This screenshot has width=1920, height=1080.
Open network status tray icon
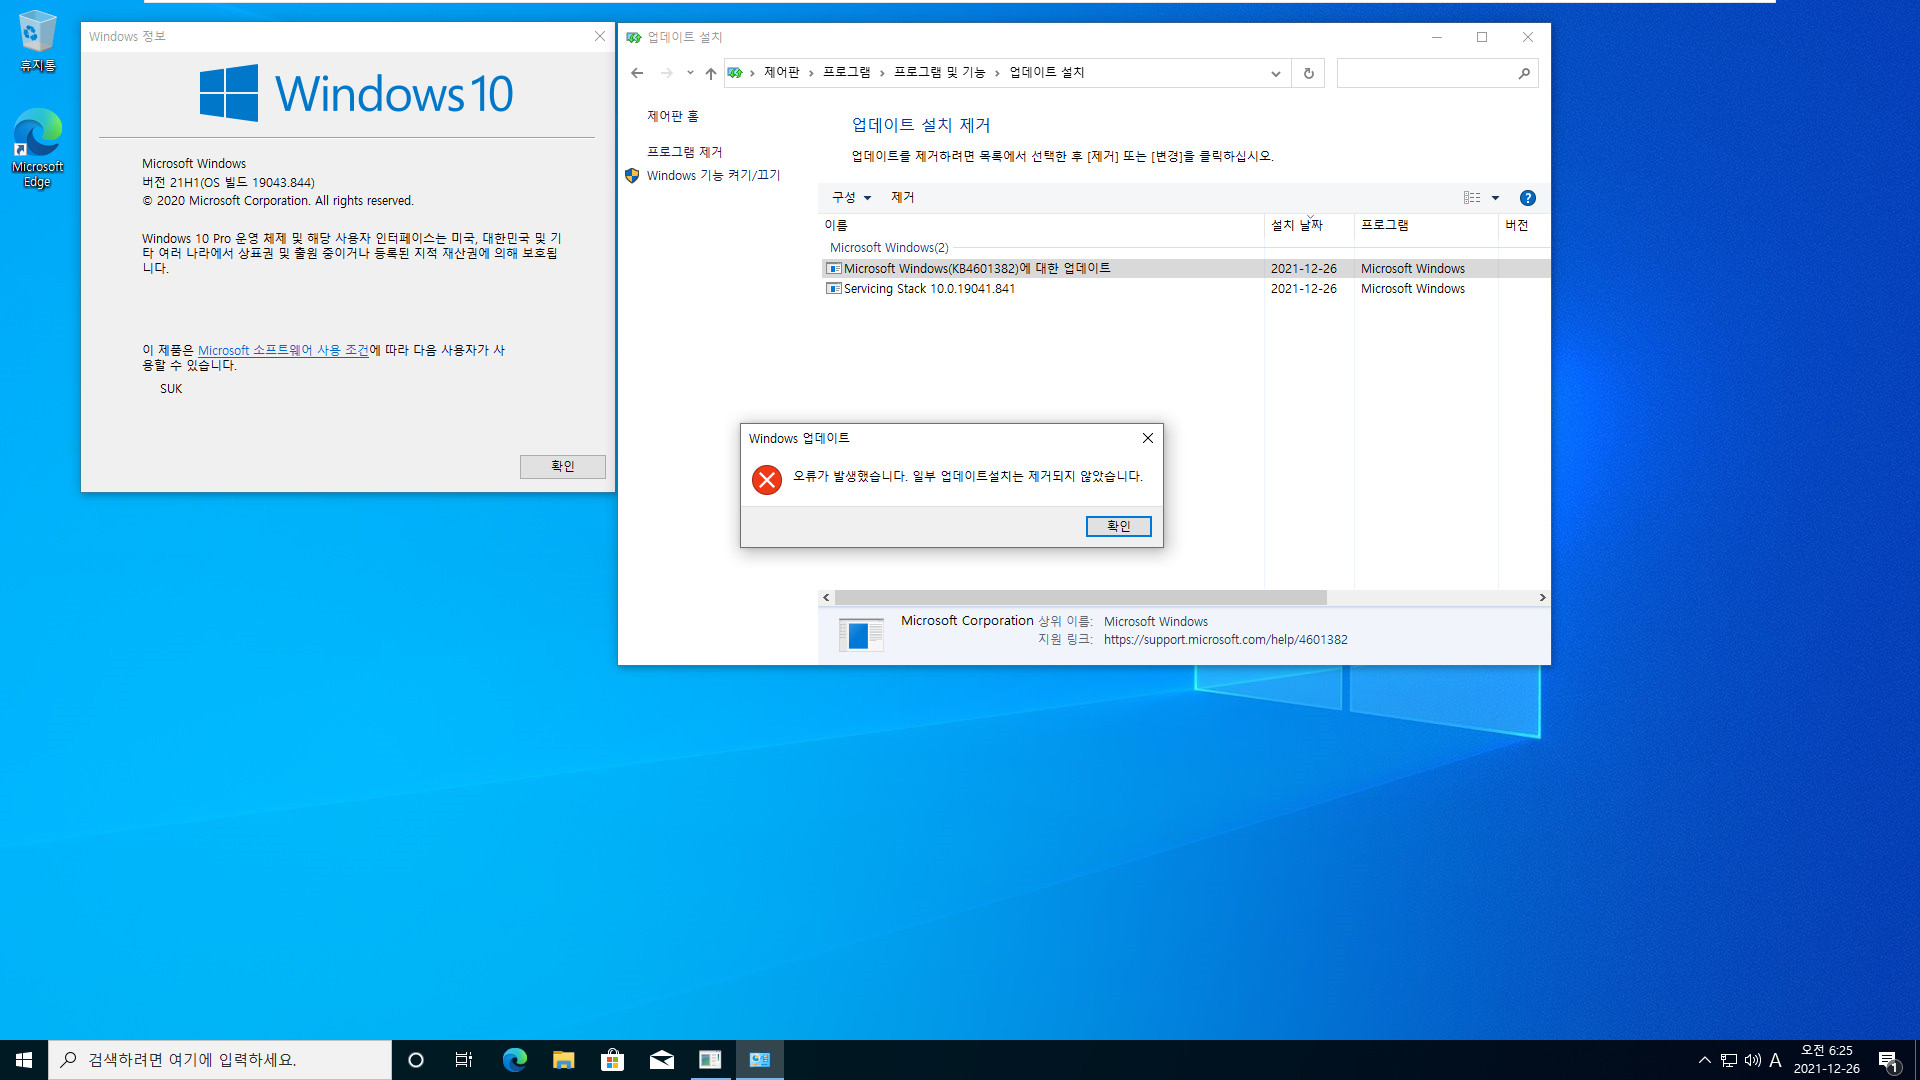(x=1728, y=1060)
